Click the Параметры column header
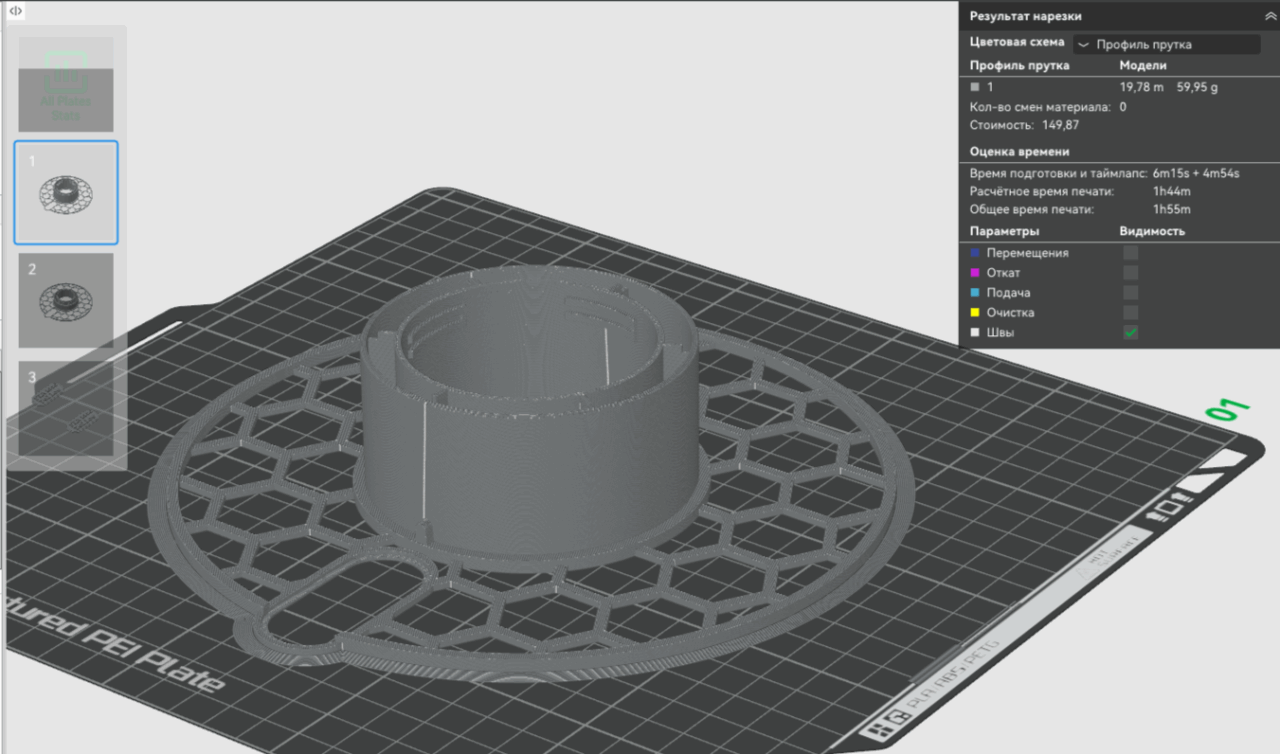This screenshot has height=754, width=1280. [x=1004, y=231]
